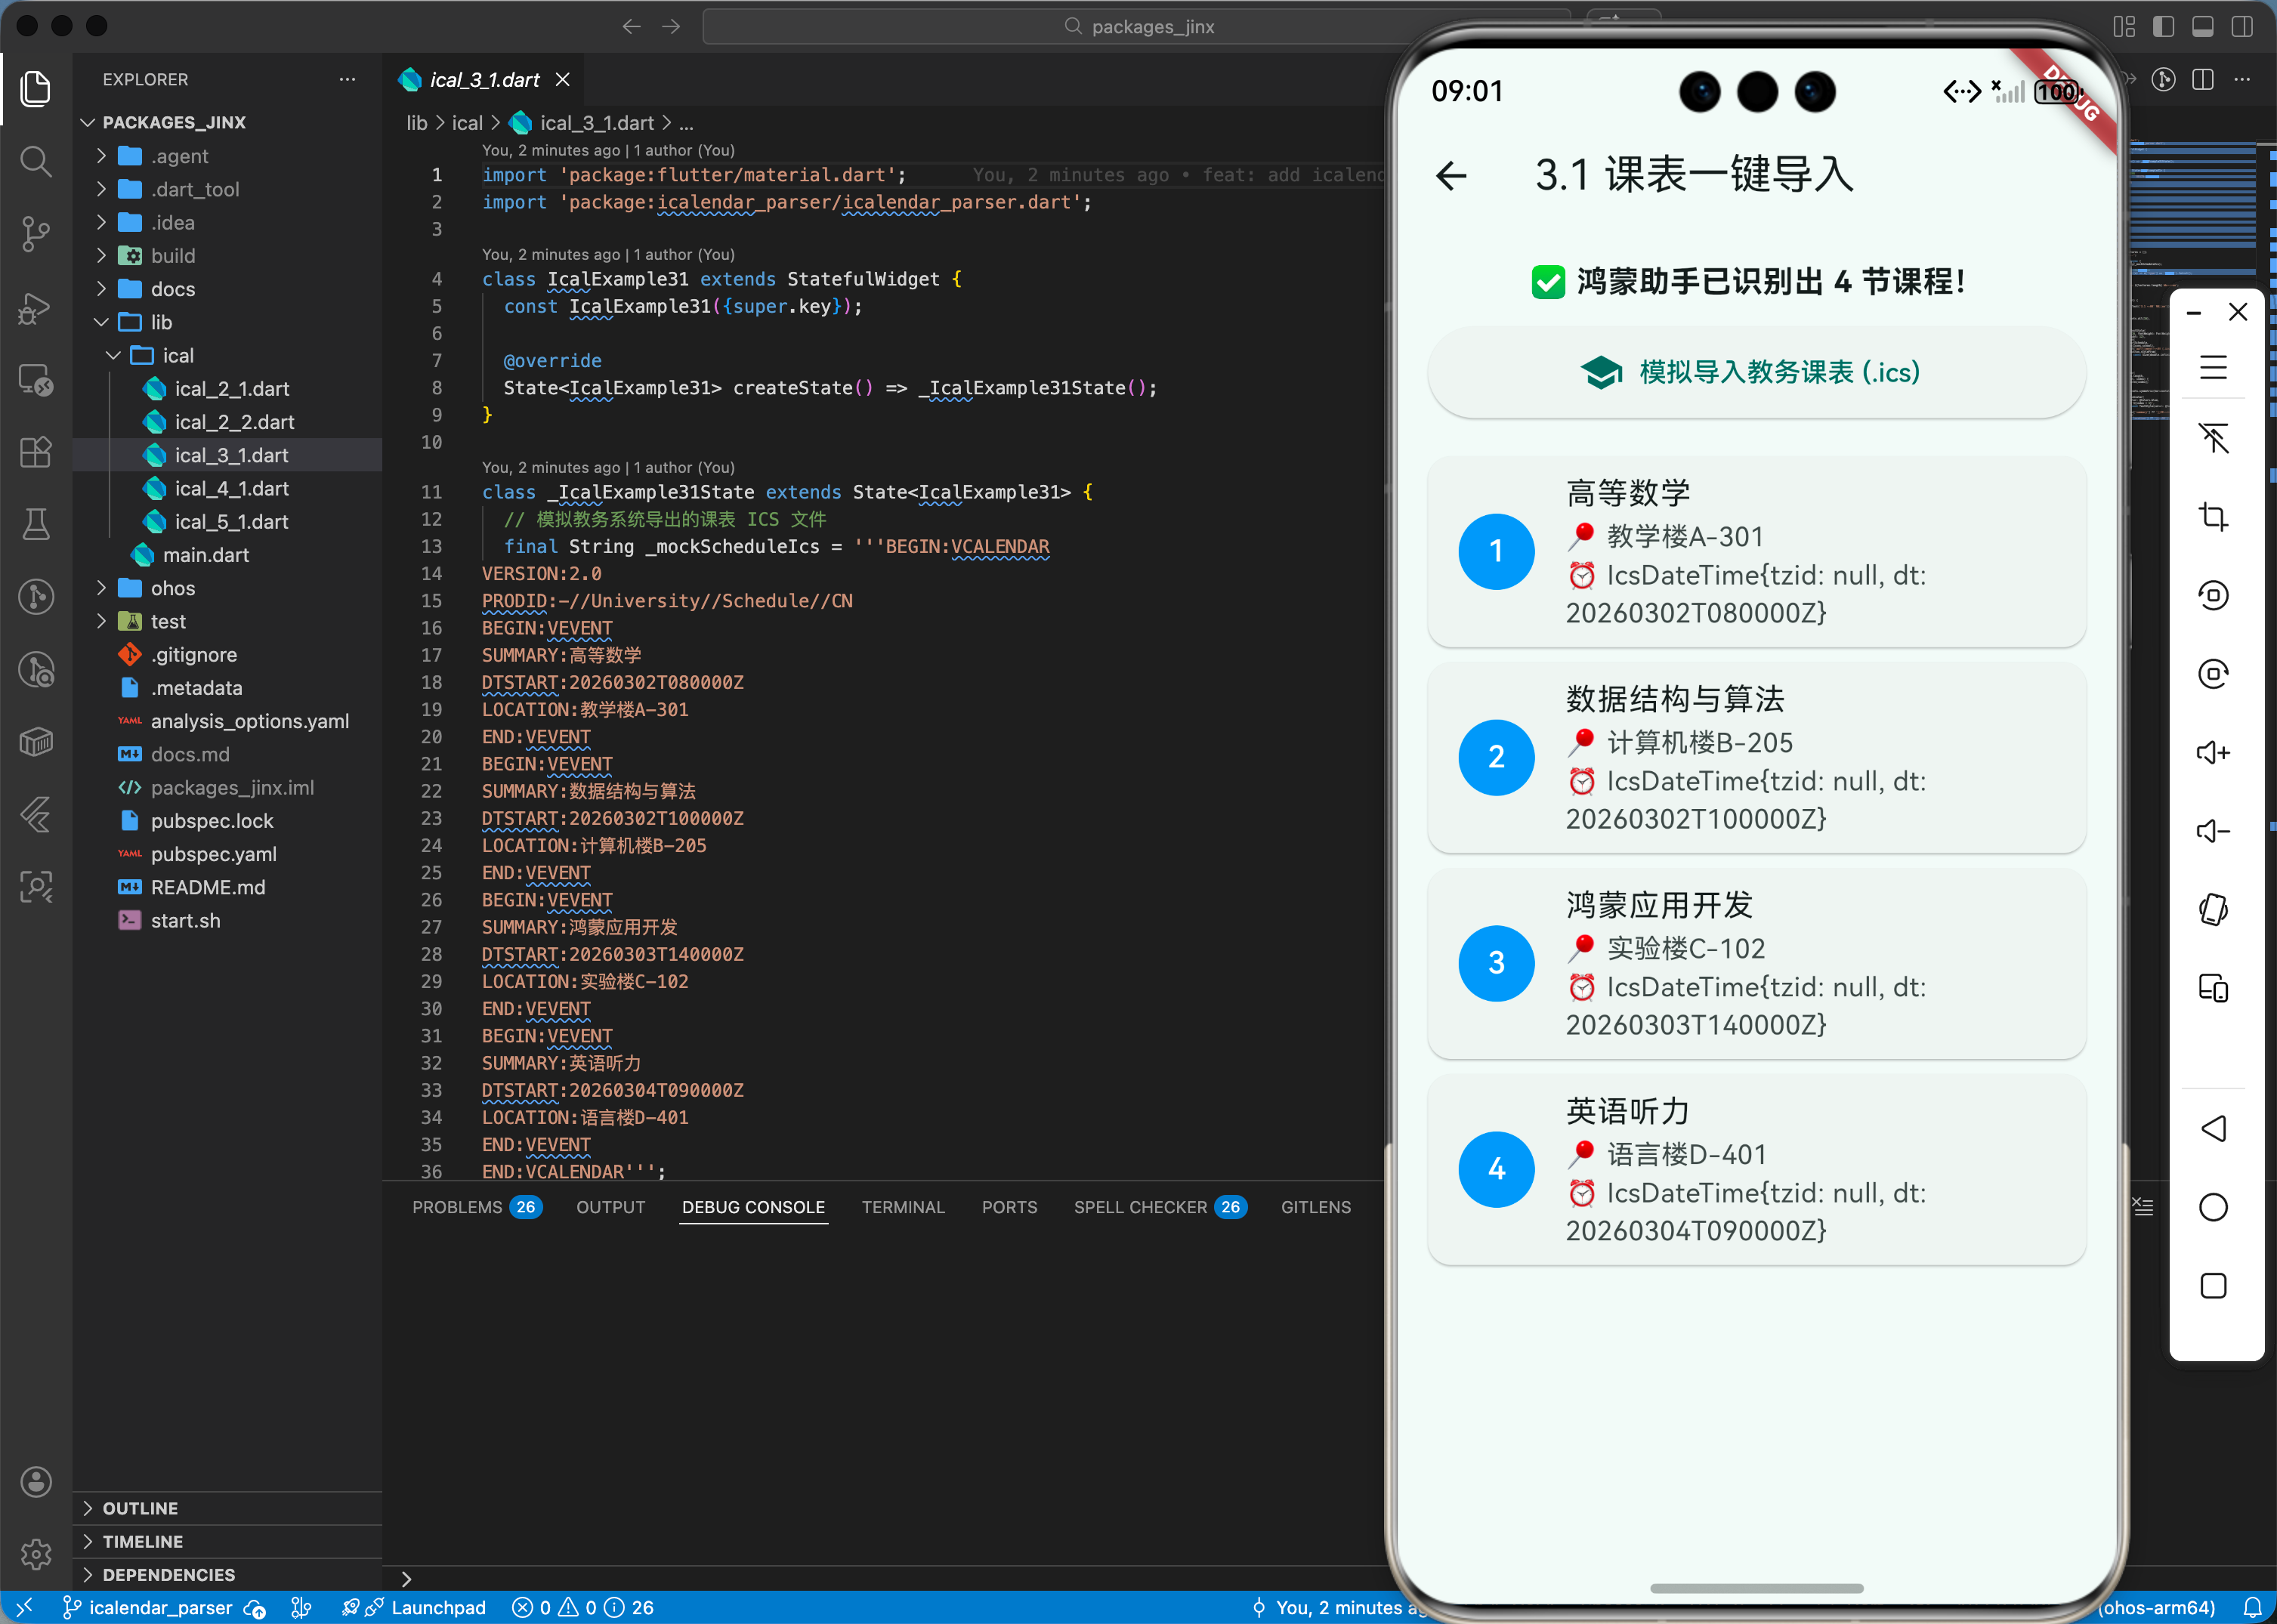Click the emulator volume up icon
2277x1624 pixels.
click(2213, 752)
